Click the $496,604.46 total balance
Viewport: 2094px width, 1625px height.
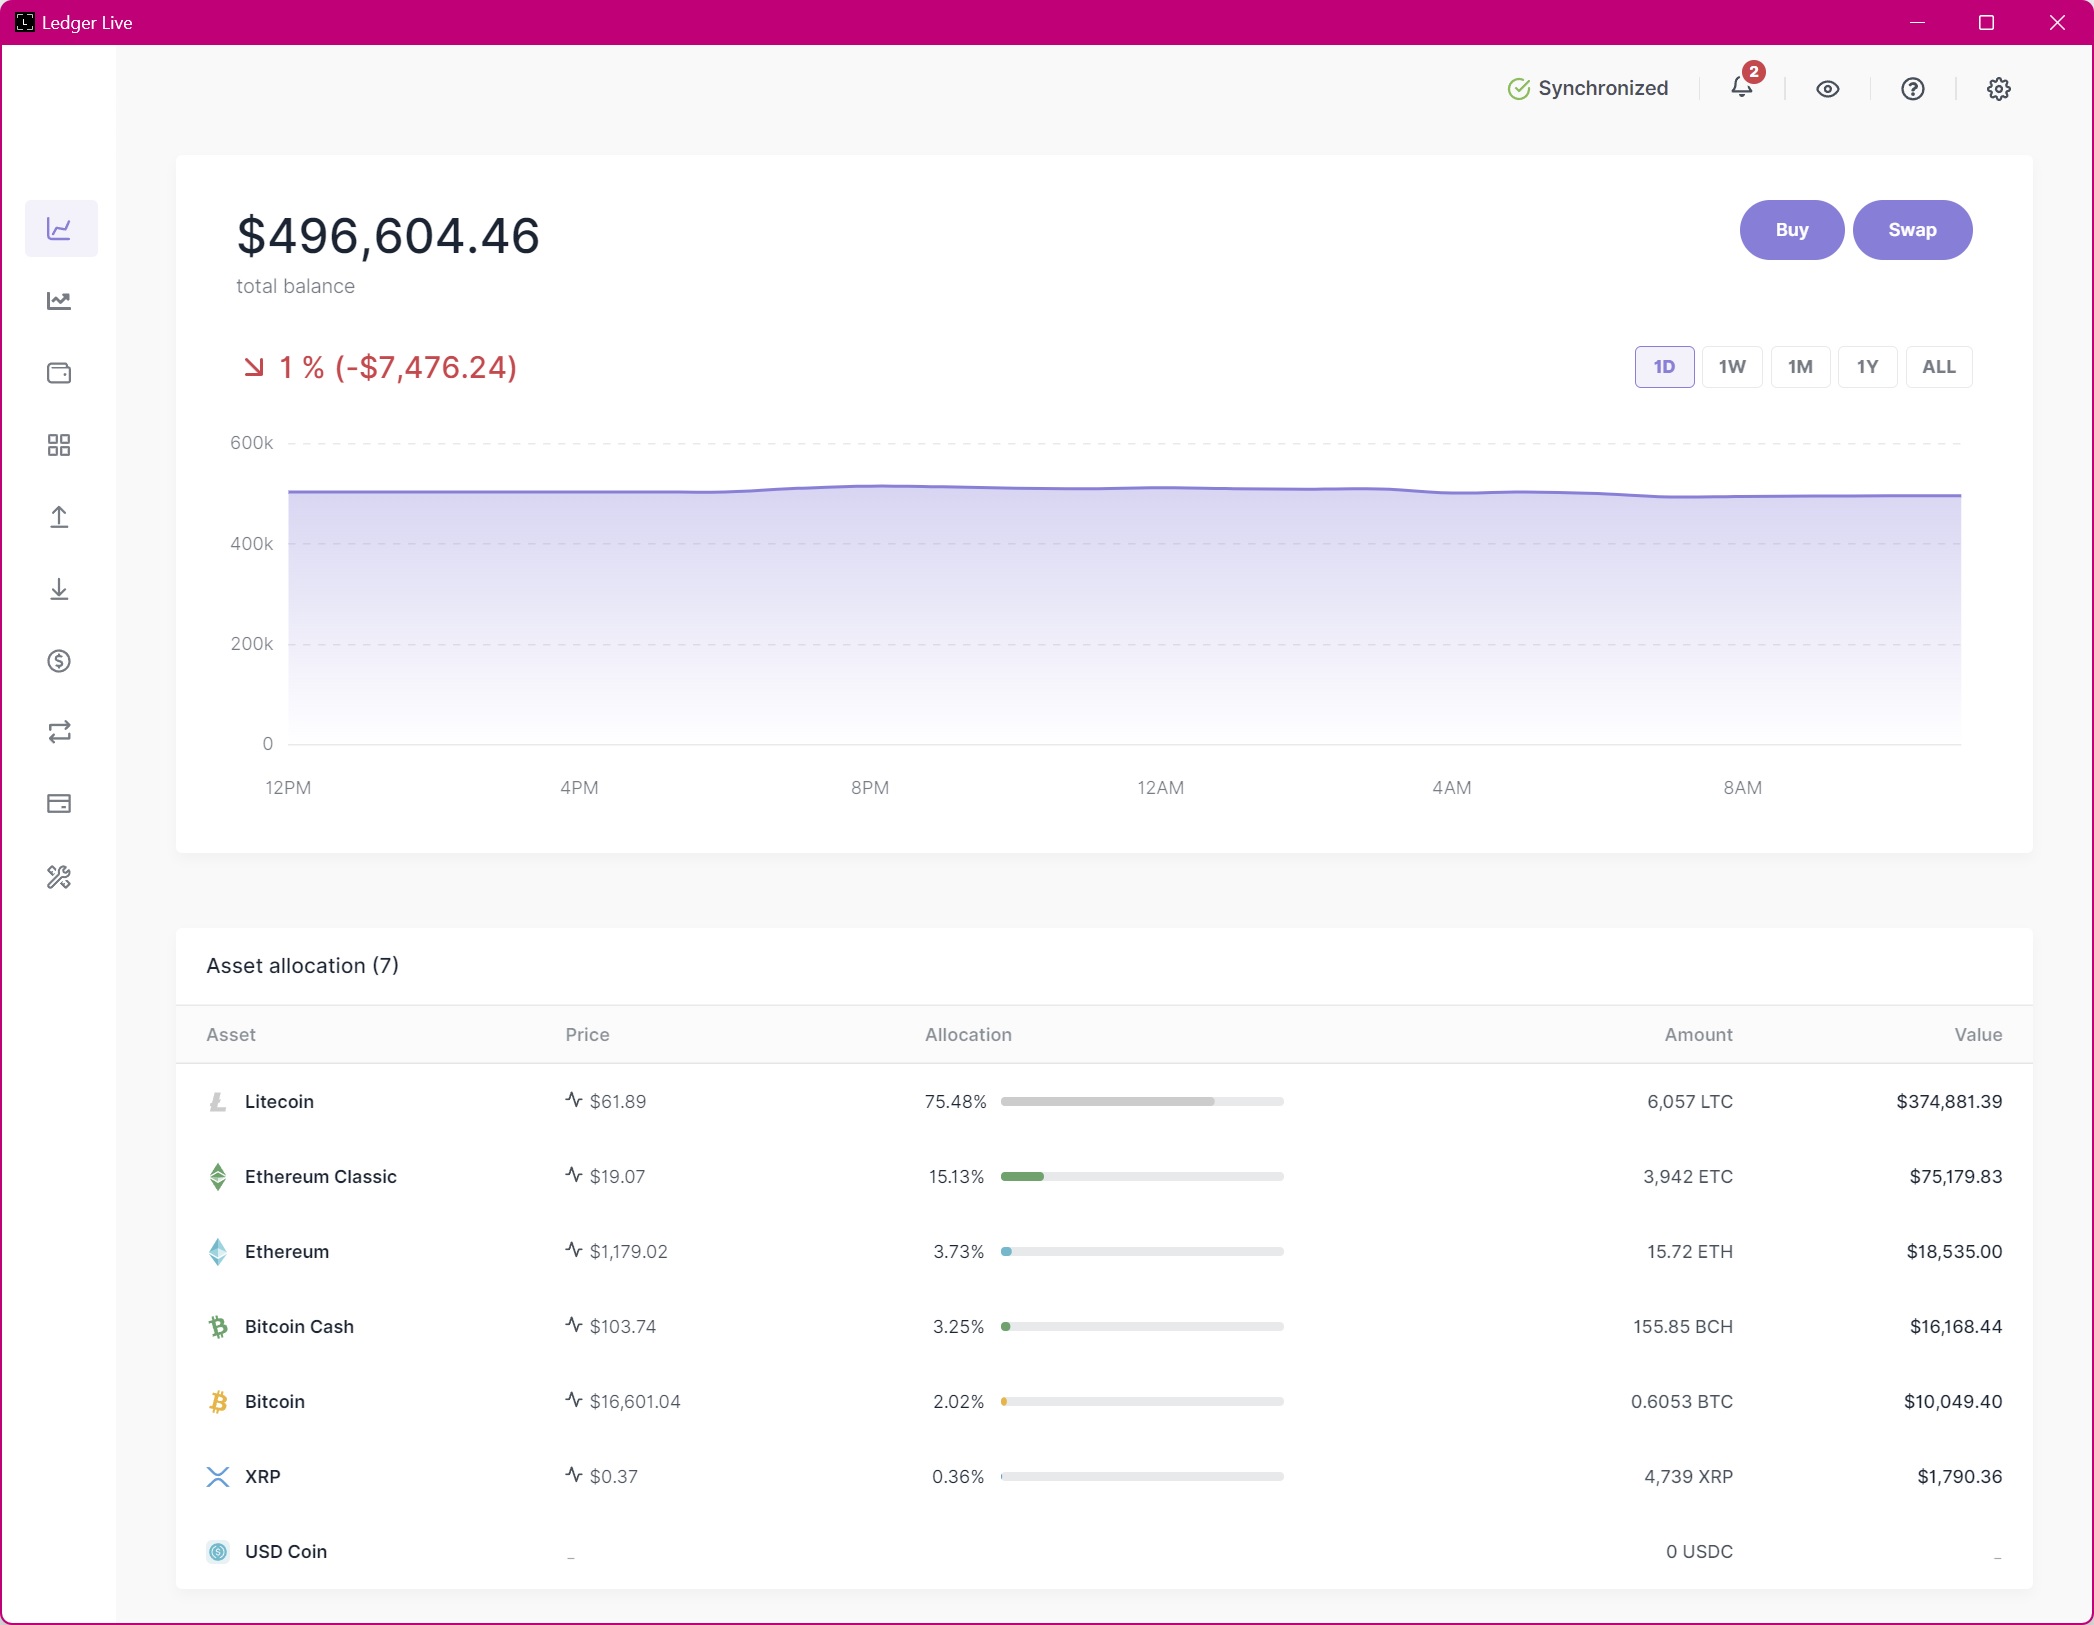388,237
